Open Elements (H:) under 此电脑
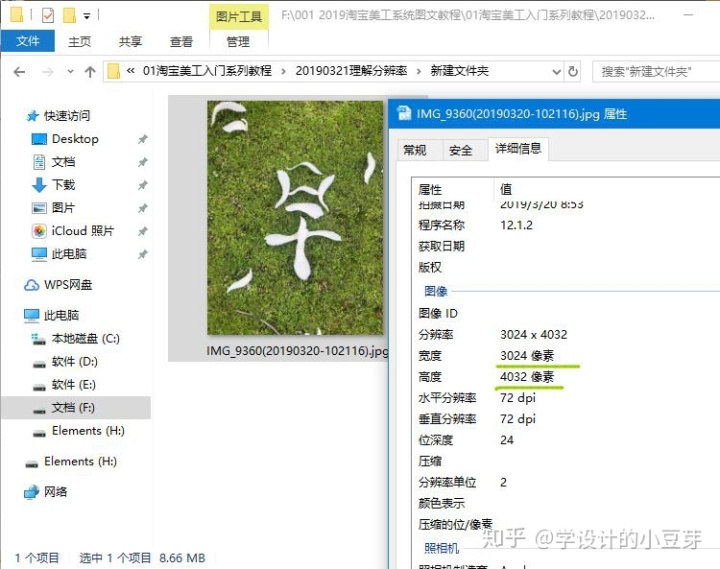The image size is (720, 569). click(x=88, y=431)
